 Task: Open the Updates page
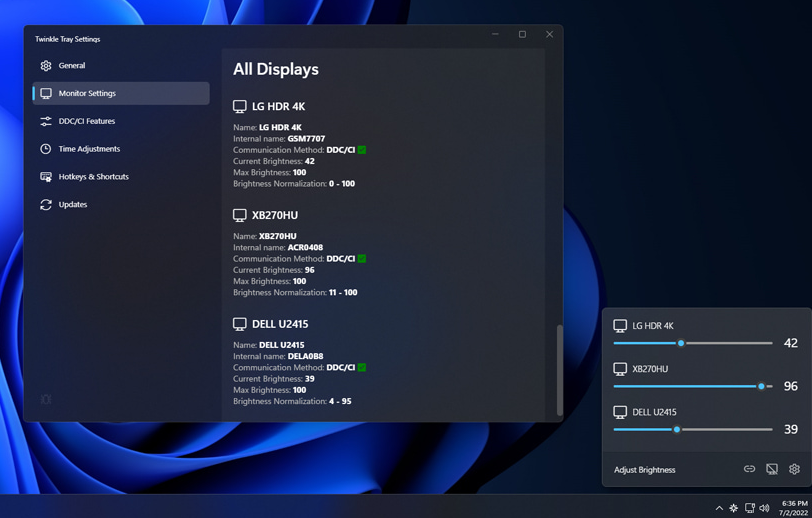73,205
